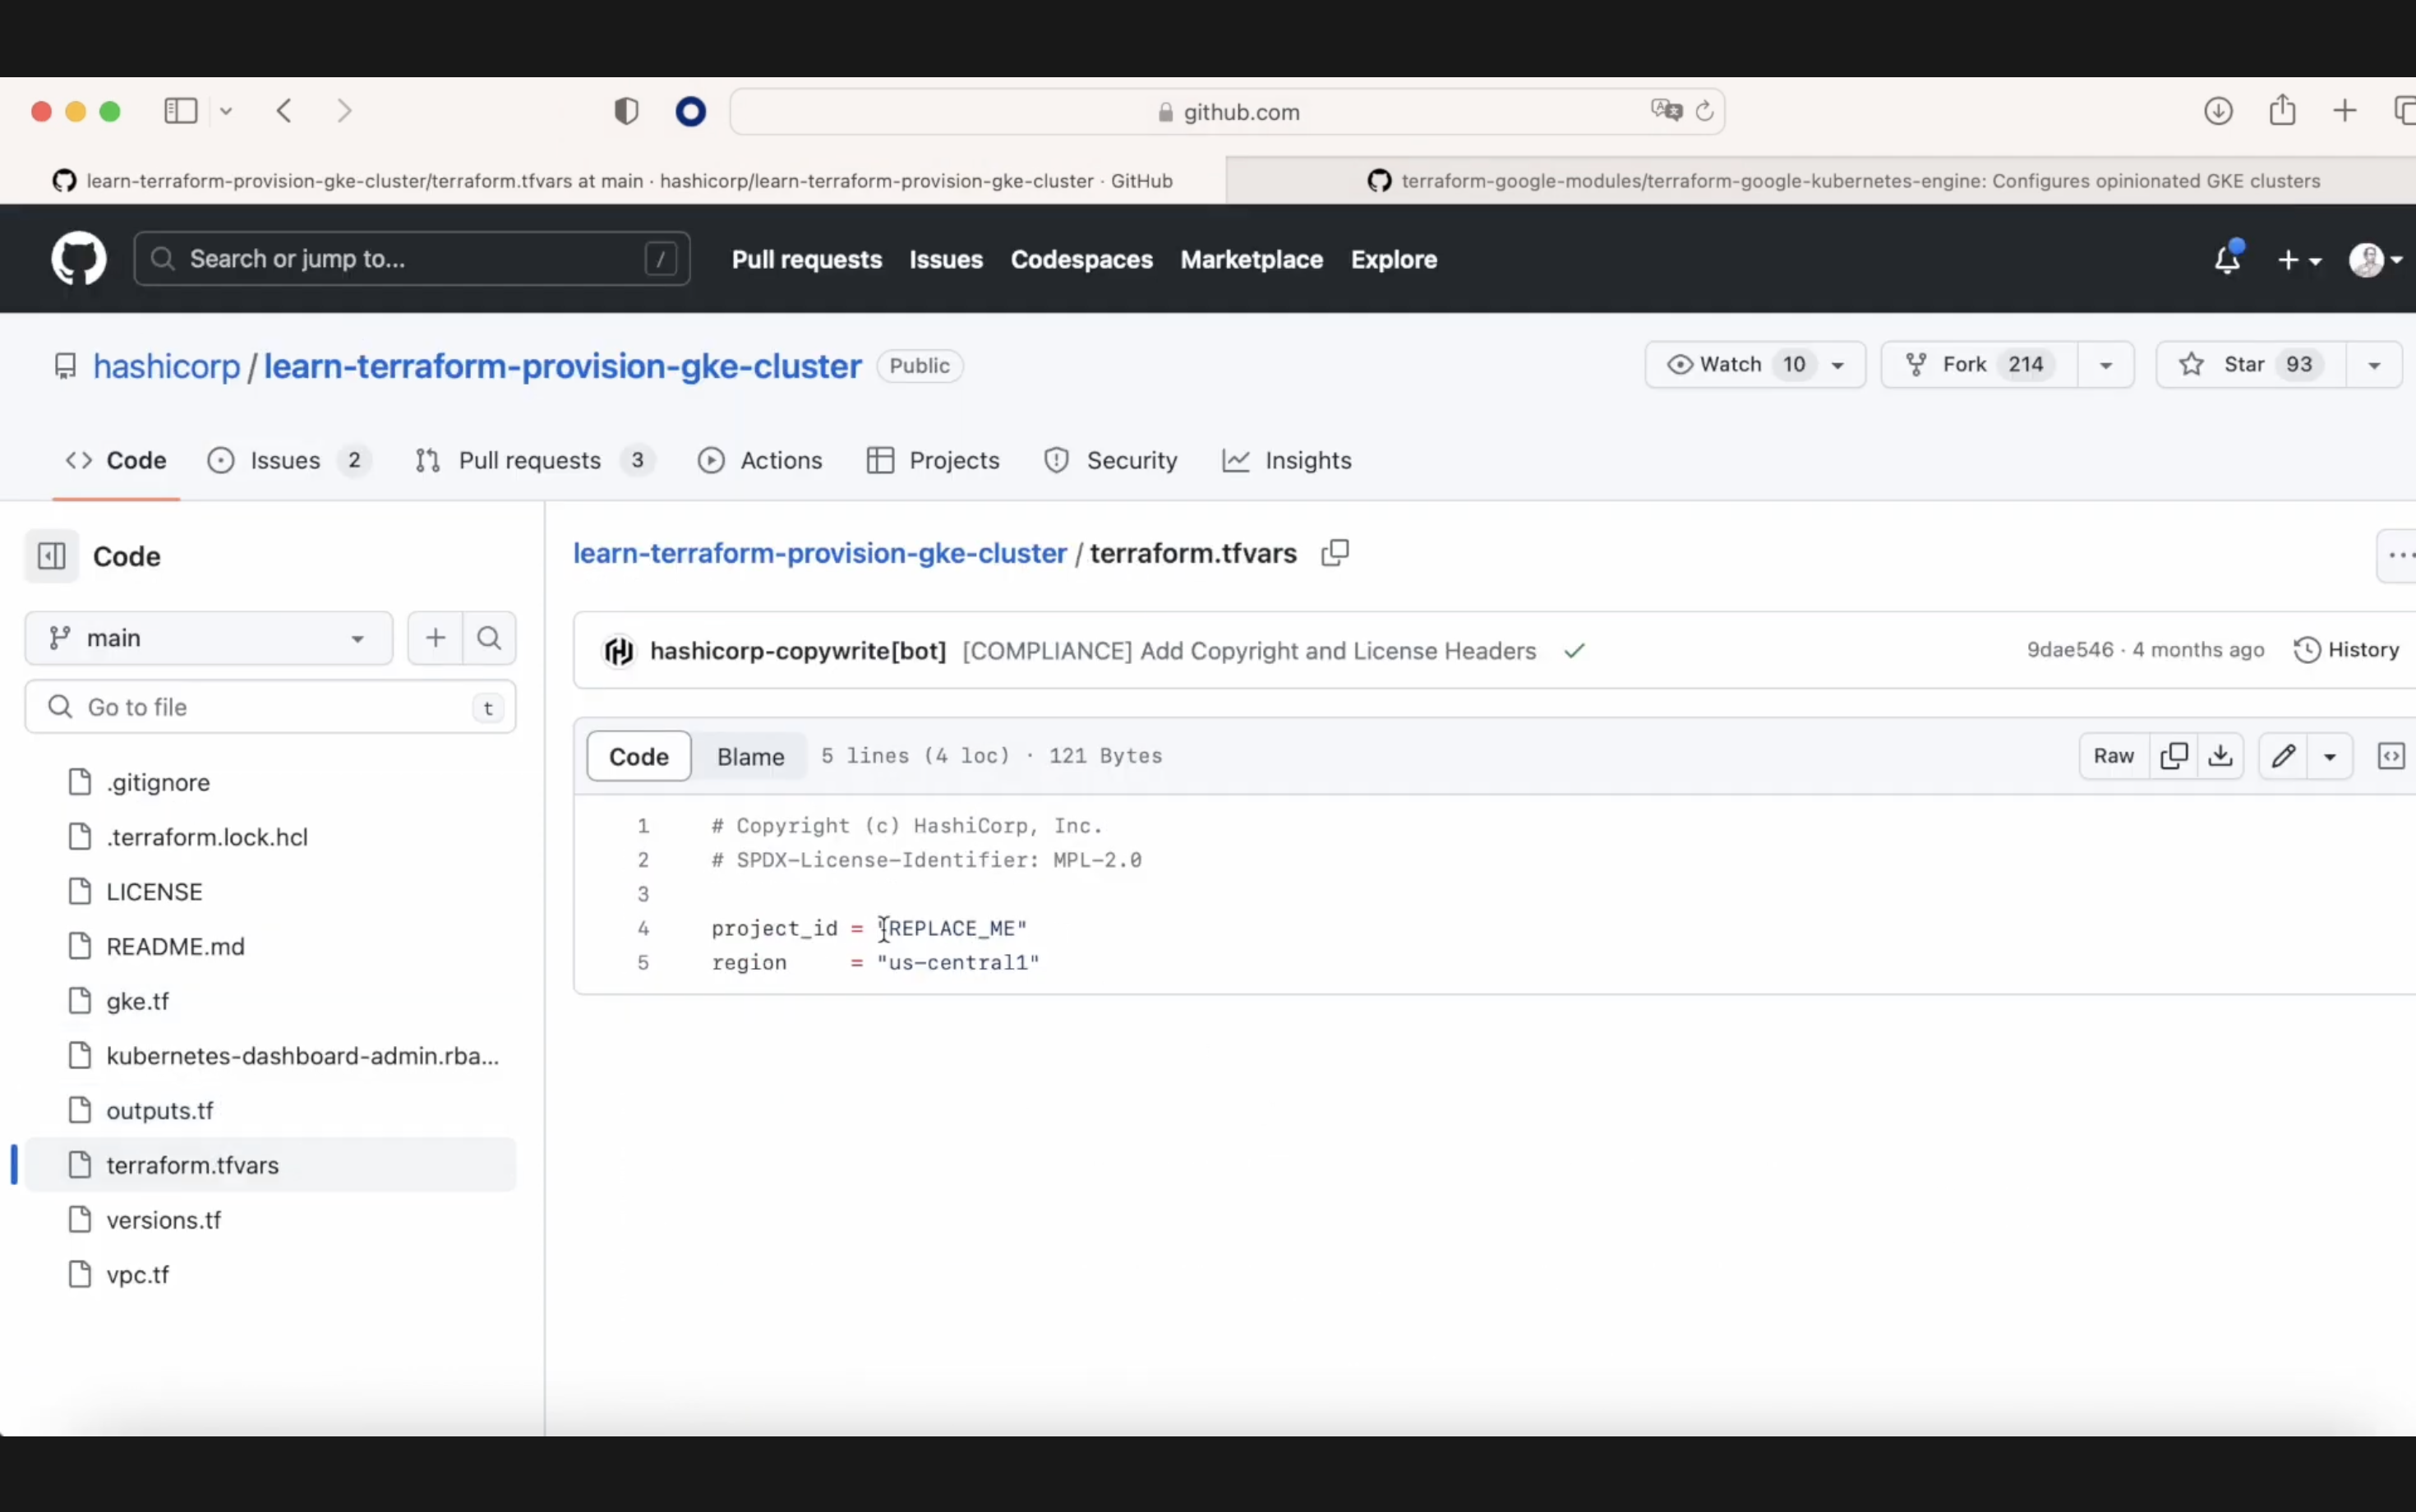The width and height of the screenshot is (2416, 1512).
Task: Click the History clock icon
Action: click(x=2306, y=648)
